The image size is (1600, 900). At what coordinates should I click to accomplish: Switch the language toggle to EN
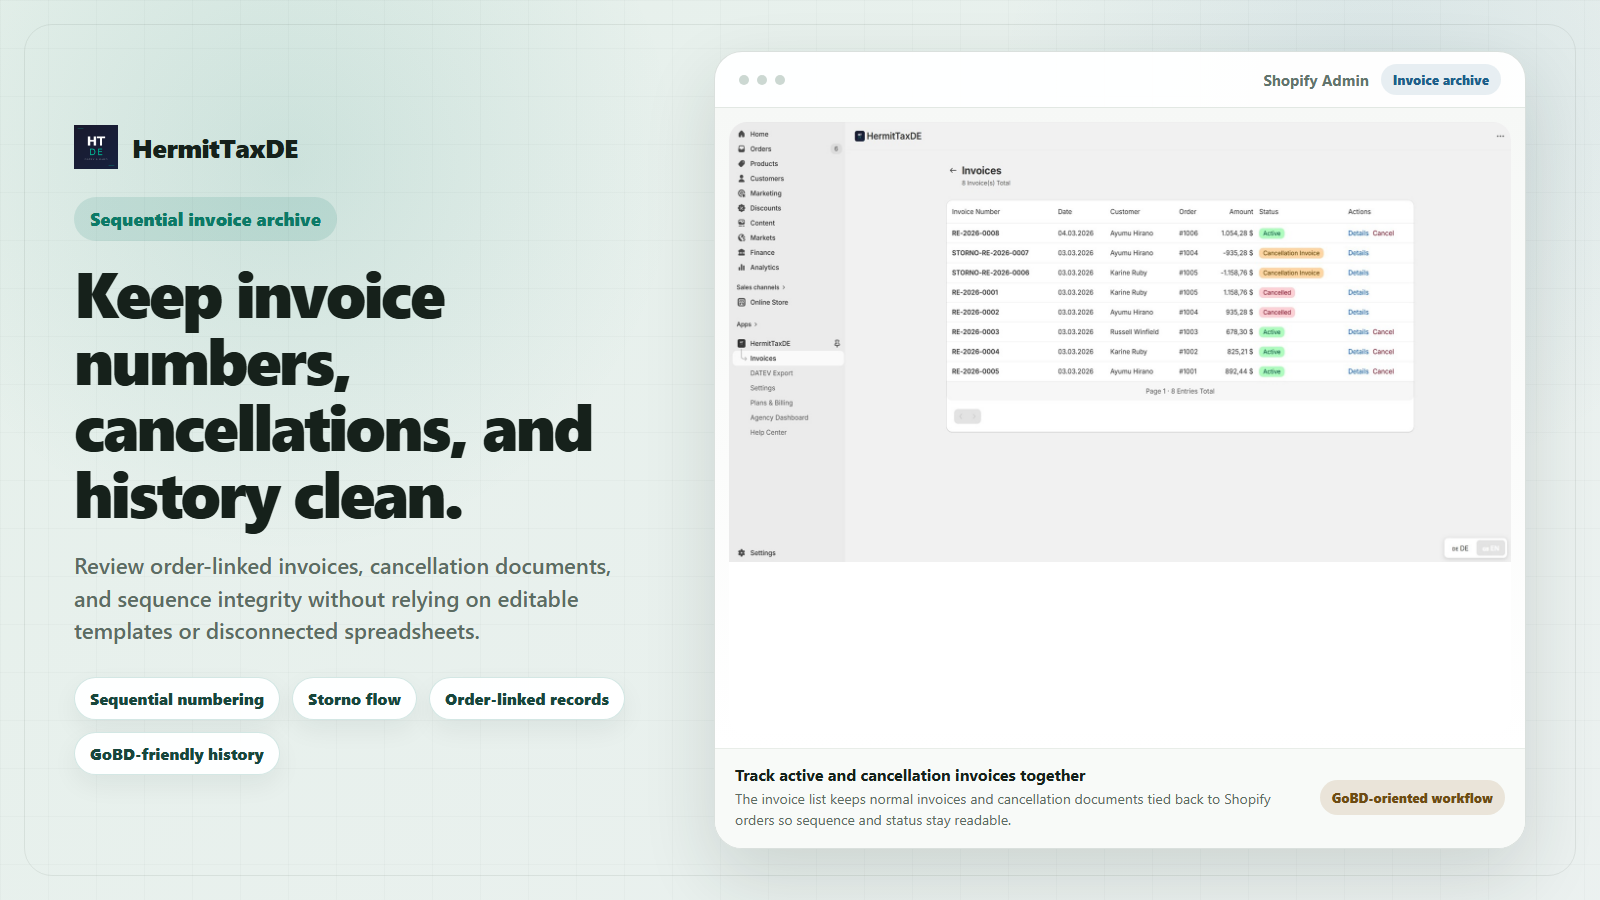pos(1490,548)
